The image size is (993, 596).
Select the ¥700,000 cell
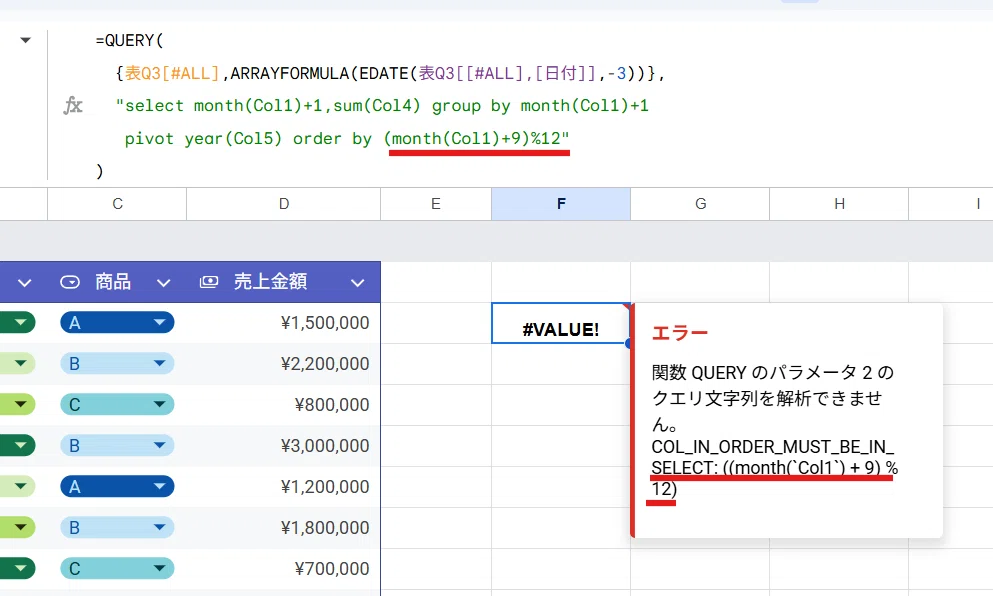click(284, 568)
